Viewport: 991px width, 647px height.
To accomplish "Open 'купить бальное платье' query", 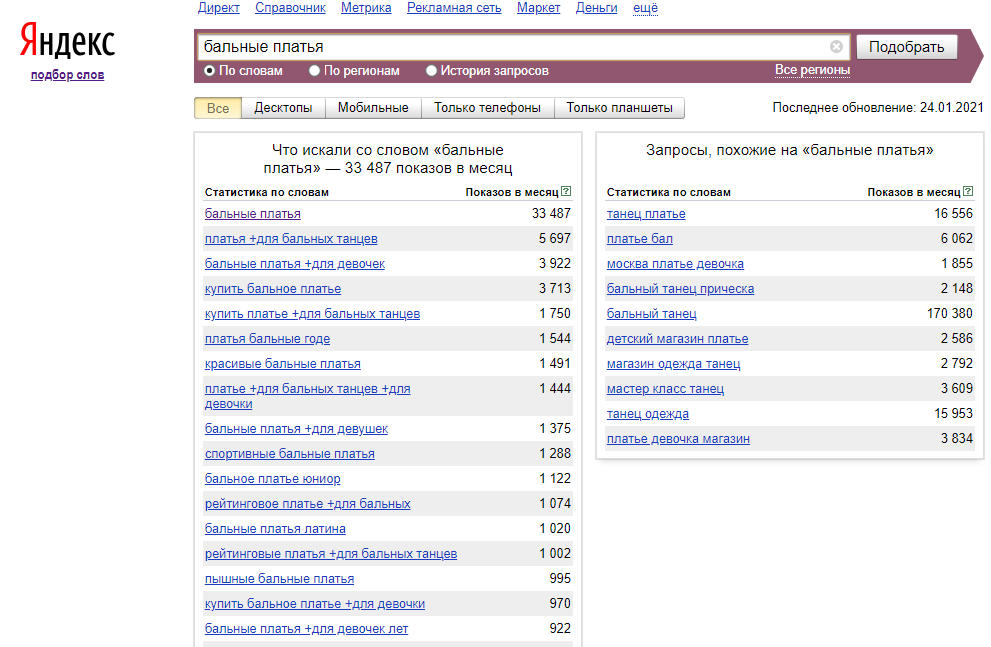I will [273, 289].
